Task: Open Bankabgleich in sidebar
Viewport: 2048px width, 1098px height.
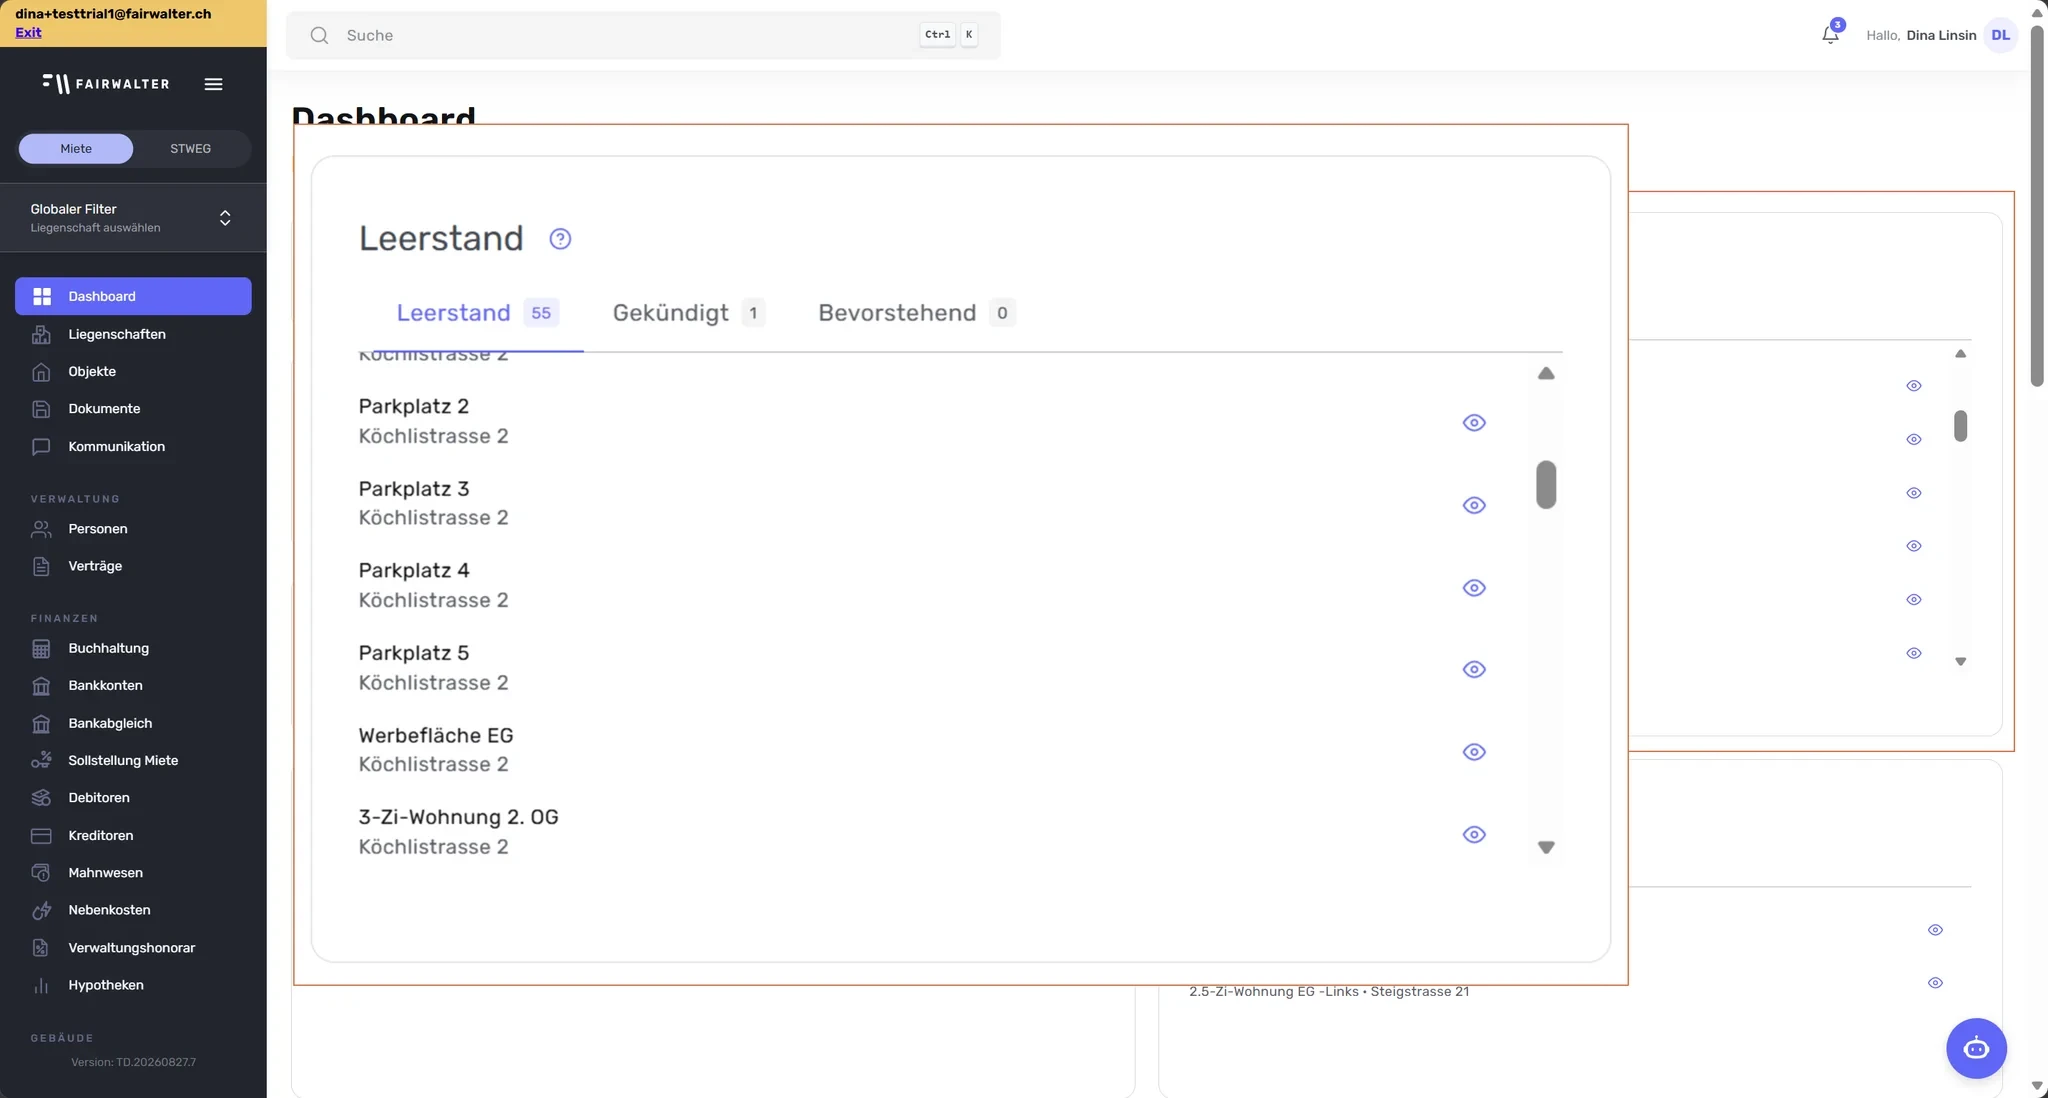Action: pyautogui.click(x=133, y=723)
